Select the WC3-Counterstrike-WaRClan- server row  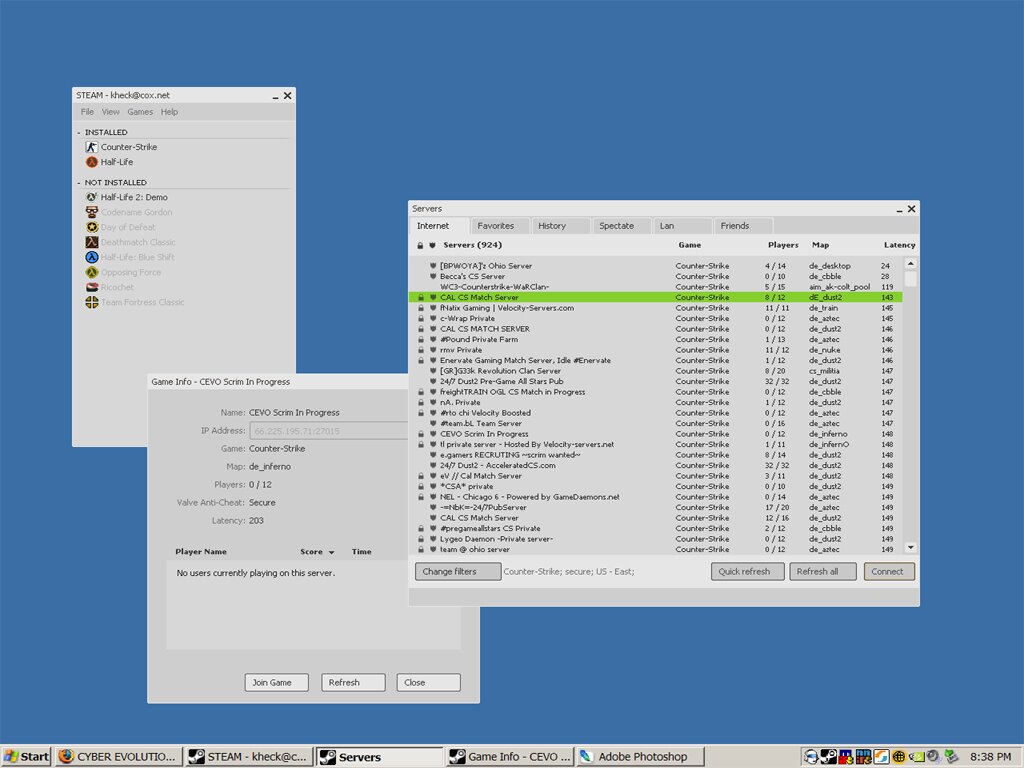tap(655, 287)
